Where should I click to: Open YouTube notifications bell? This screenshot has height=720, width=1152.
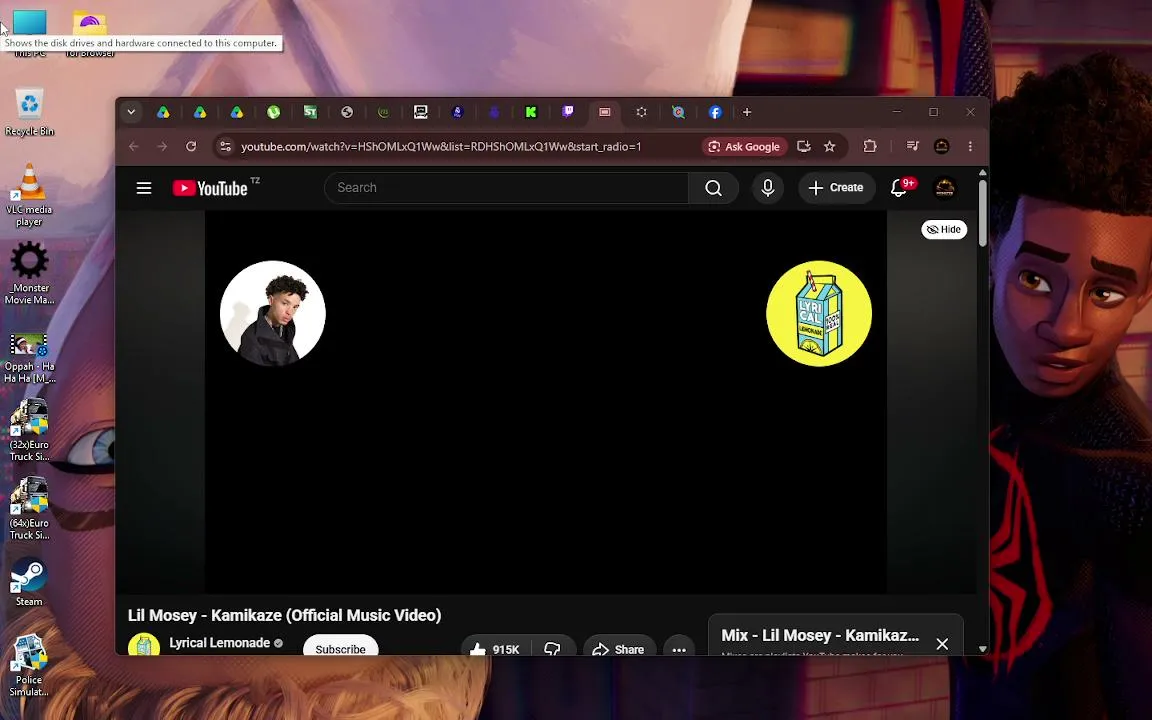(899, 188)
